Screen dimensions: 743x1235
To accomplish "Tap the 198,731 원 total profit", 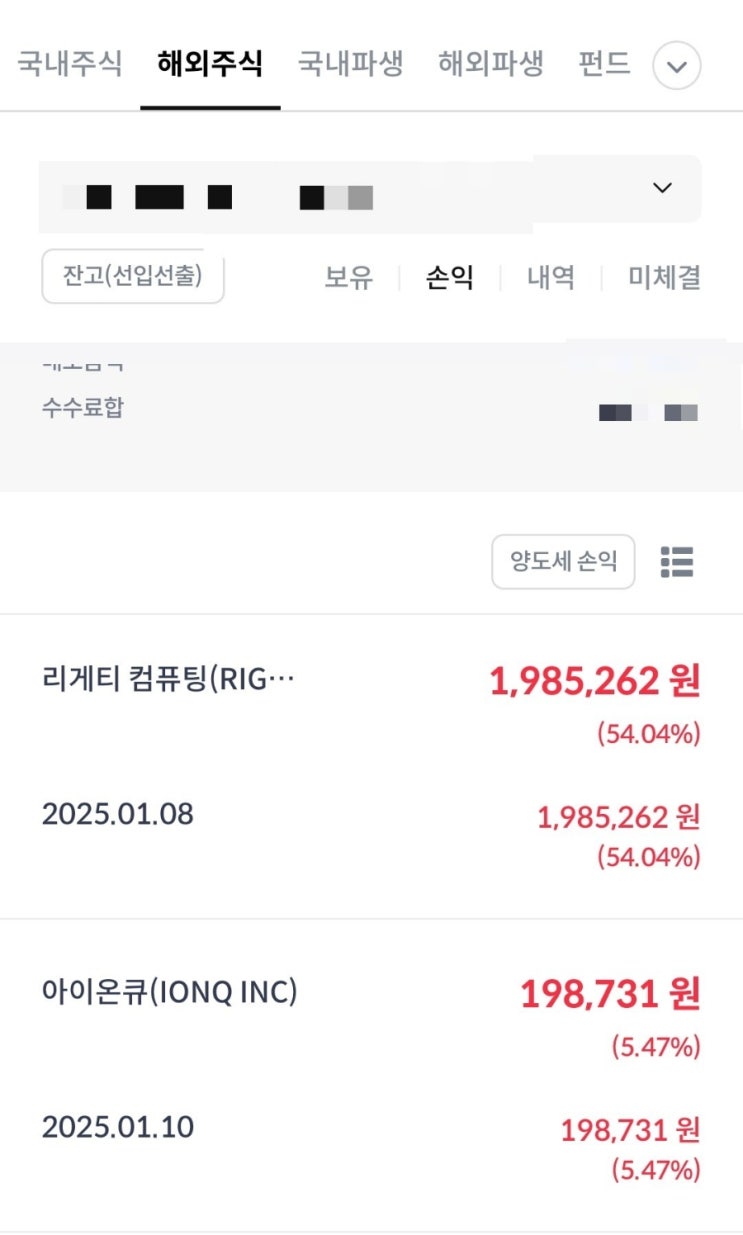I will pyautogui.click(x=609, y=995).
